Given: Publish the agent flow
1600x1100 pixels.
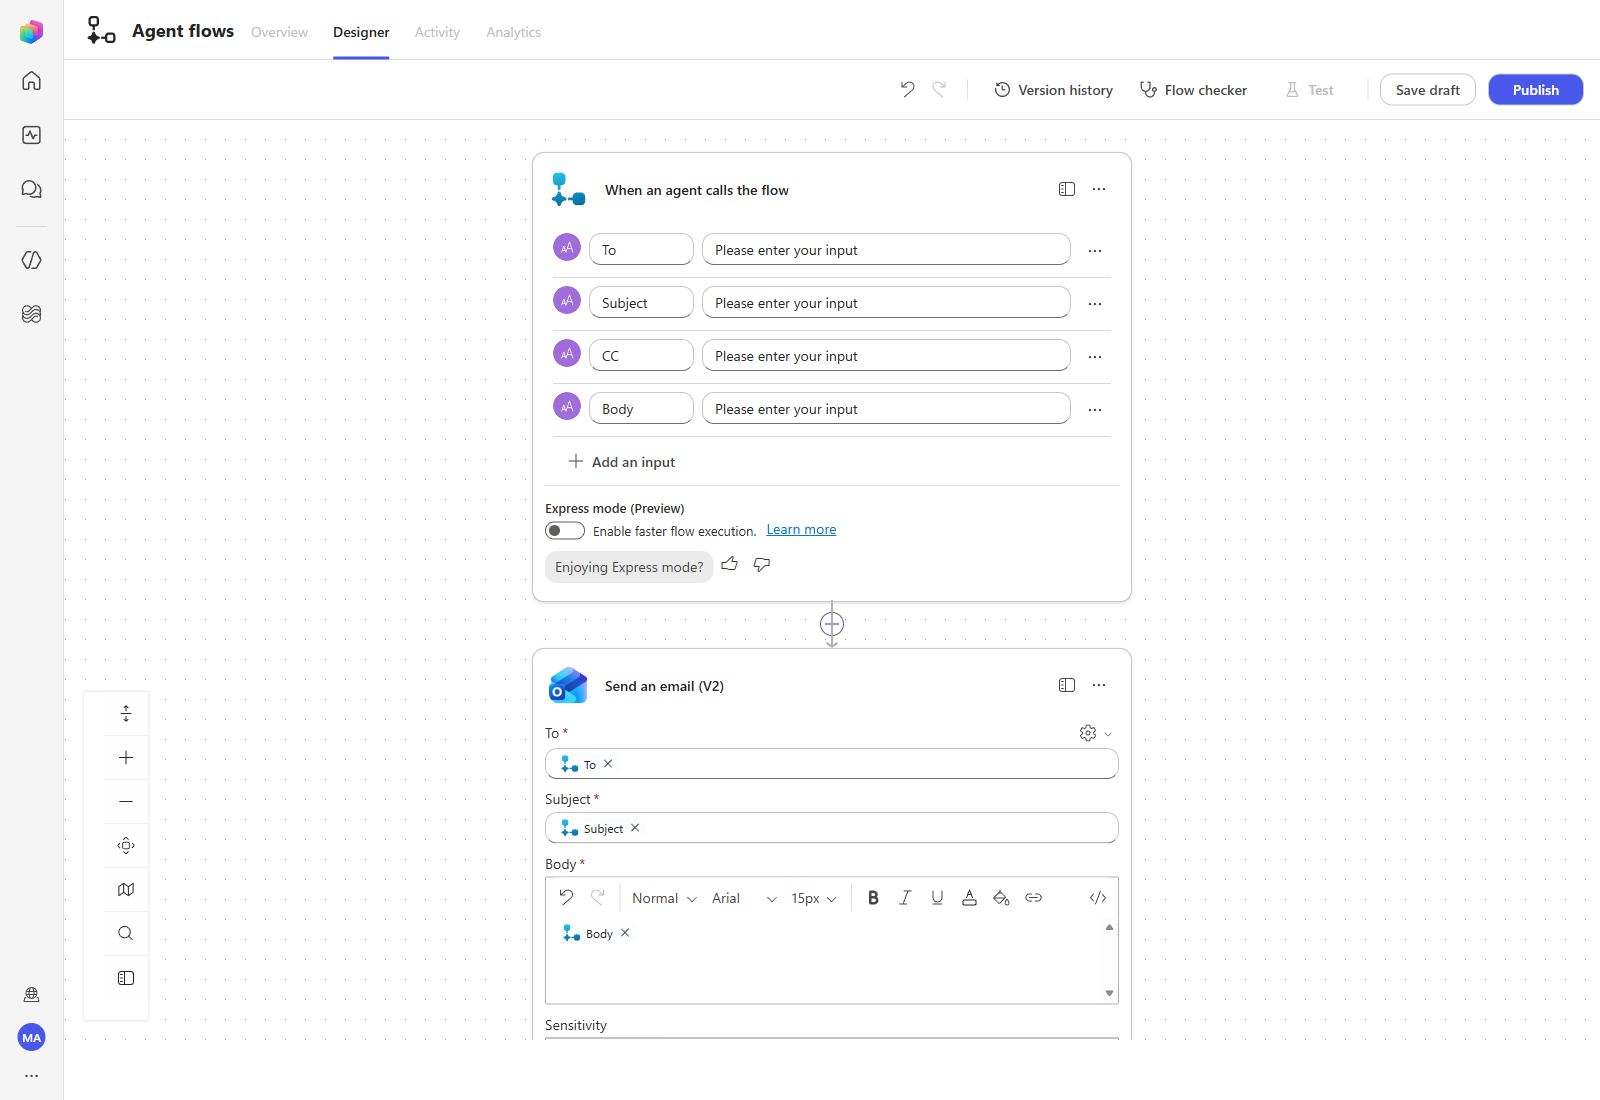Looking at the screenshot, I should (1535, 90).
